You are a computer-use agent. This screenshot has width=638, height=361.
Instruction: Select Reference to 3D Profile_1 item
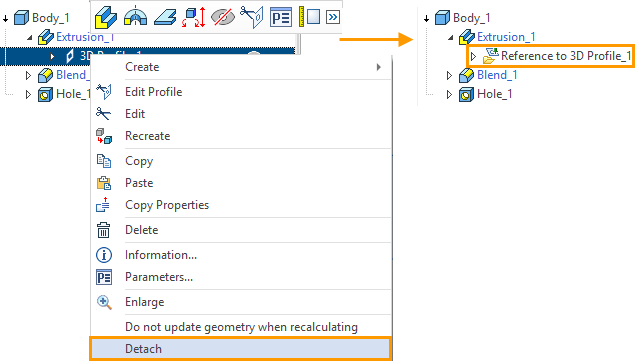(566, 56)
